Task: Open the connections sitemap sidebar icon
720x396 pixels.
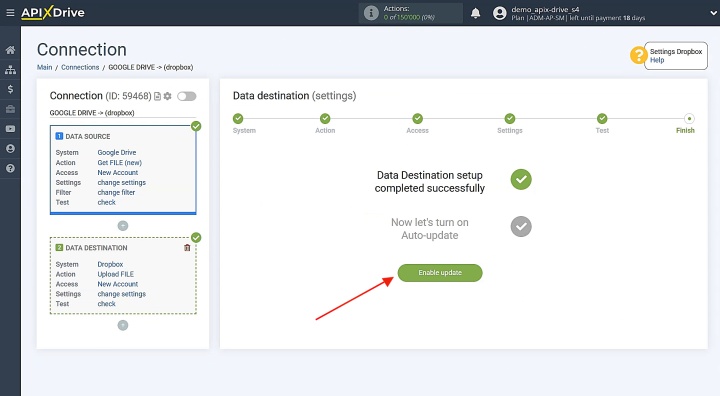Action: tap(10, 70)
